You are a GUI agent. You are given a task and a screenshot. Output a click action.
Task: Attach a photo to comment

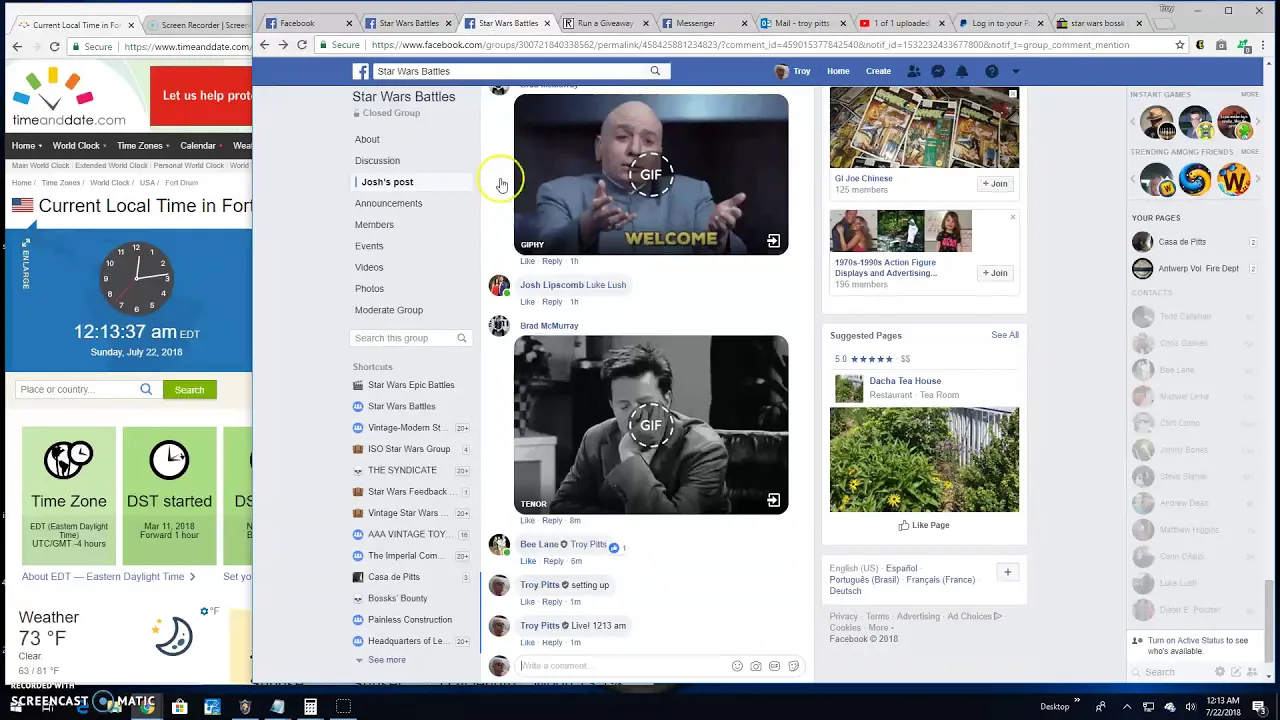click(756, 666)
